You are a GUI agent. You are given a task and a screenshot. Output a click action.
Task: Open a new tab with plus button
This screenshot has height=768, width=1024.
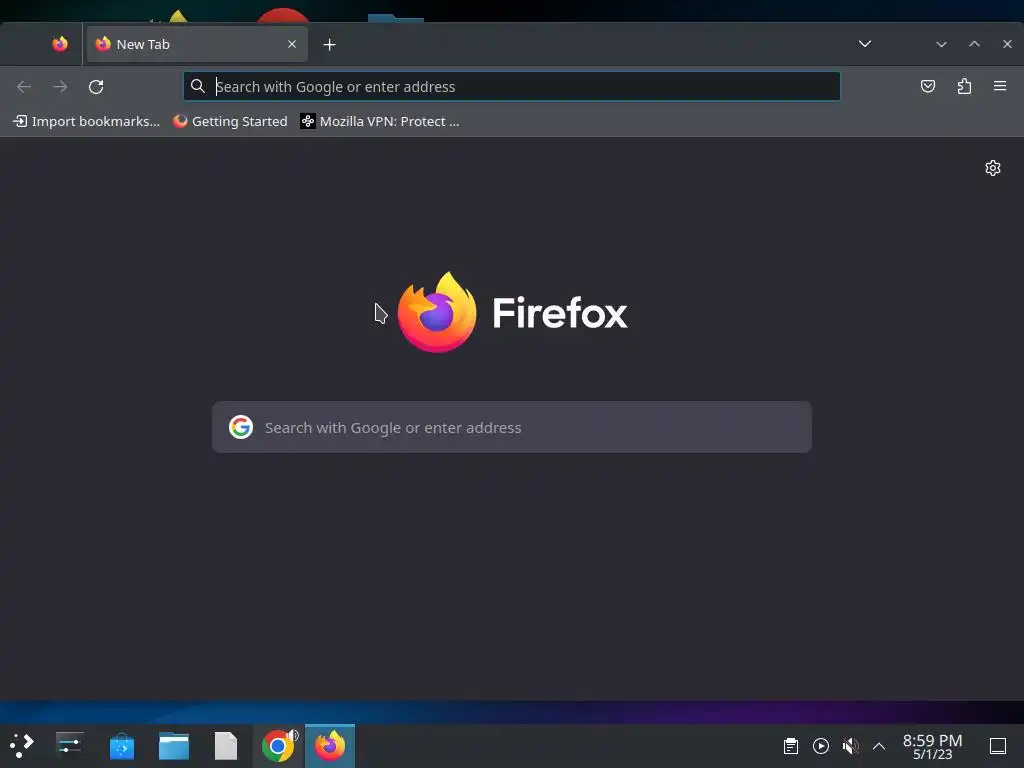pyautogui.click(x=330, y=44)
